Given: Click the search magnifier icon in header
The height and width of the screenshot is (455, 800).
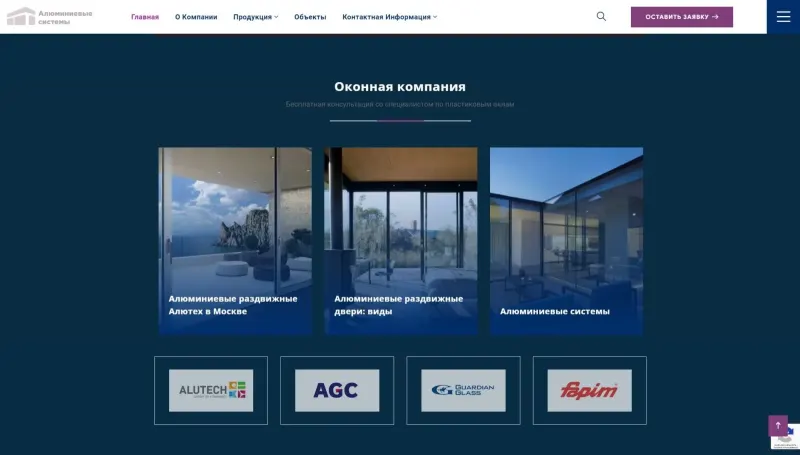Looking at the screenshot, I should pyautogui.click(x=602, y=16).
